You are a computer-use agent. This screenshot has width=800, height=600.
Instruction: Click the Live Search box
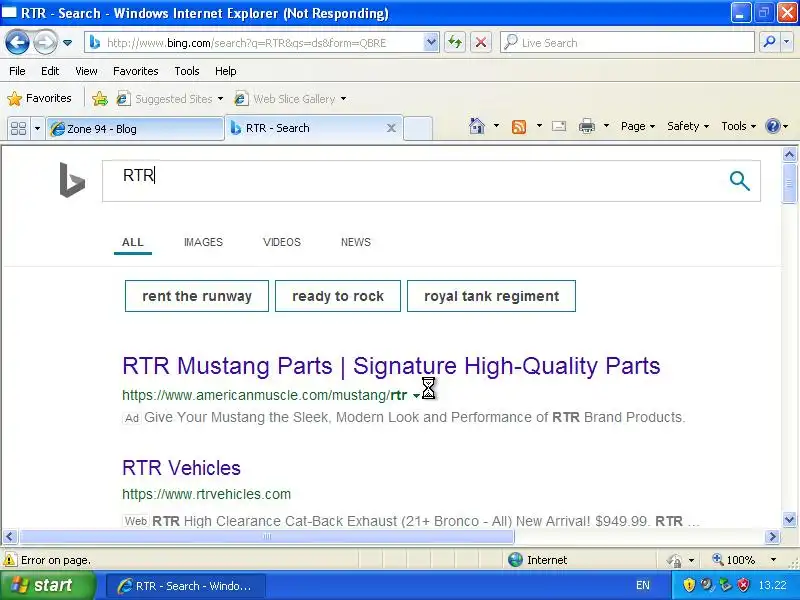tap(628, 43)
